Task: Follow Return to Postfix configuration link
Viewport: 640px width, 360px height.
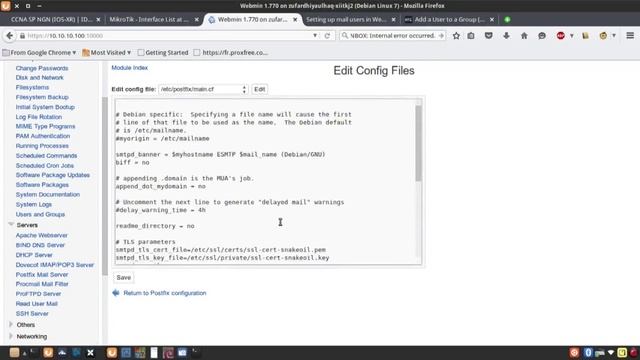Action: (x=165, y=293)
